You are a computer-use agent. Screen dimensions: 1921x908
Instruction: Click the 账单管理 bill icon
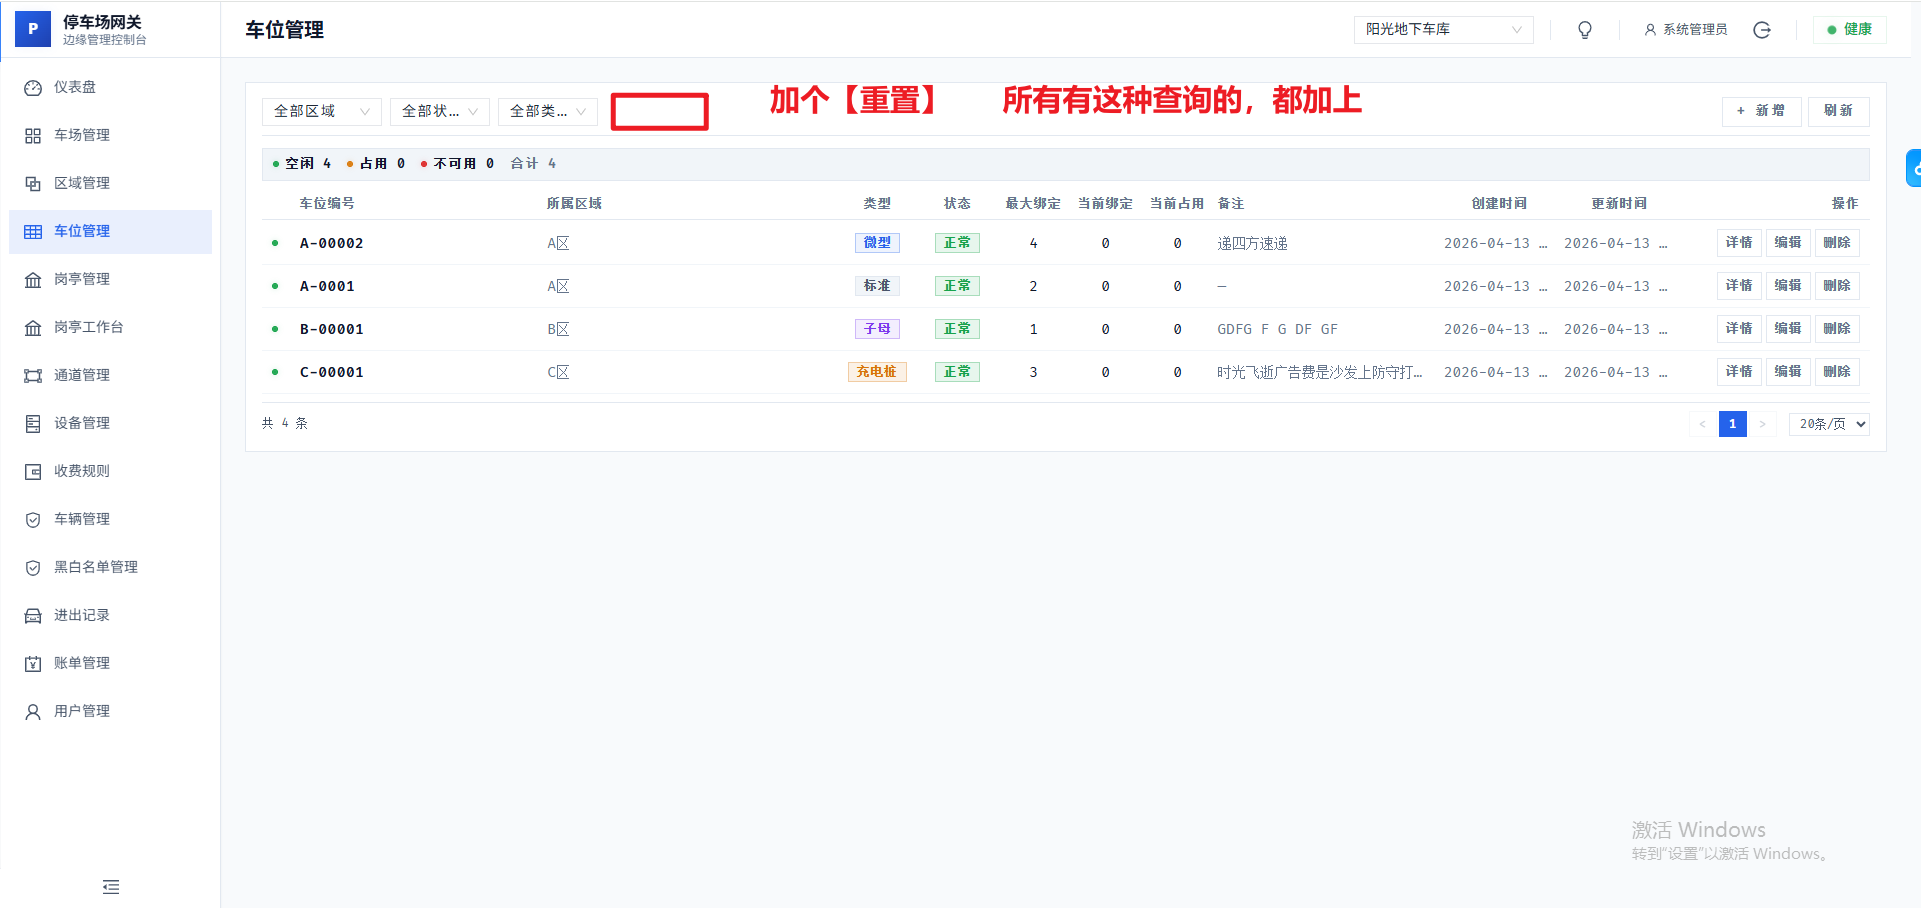(x=33, y=664)
